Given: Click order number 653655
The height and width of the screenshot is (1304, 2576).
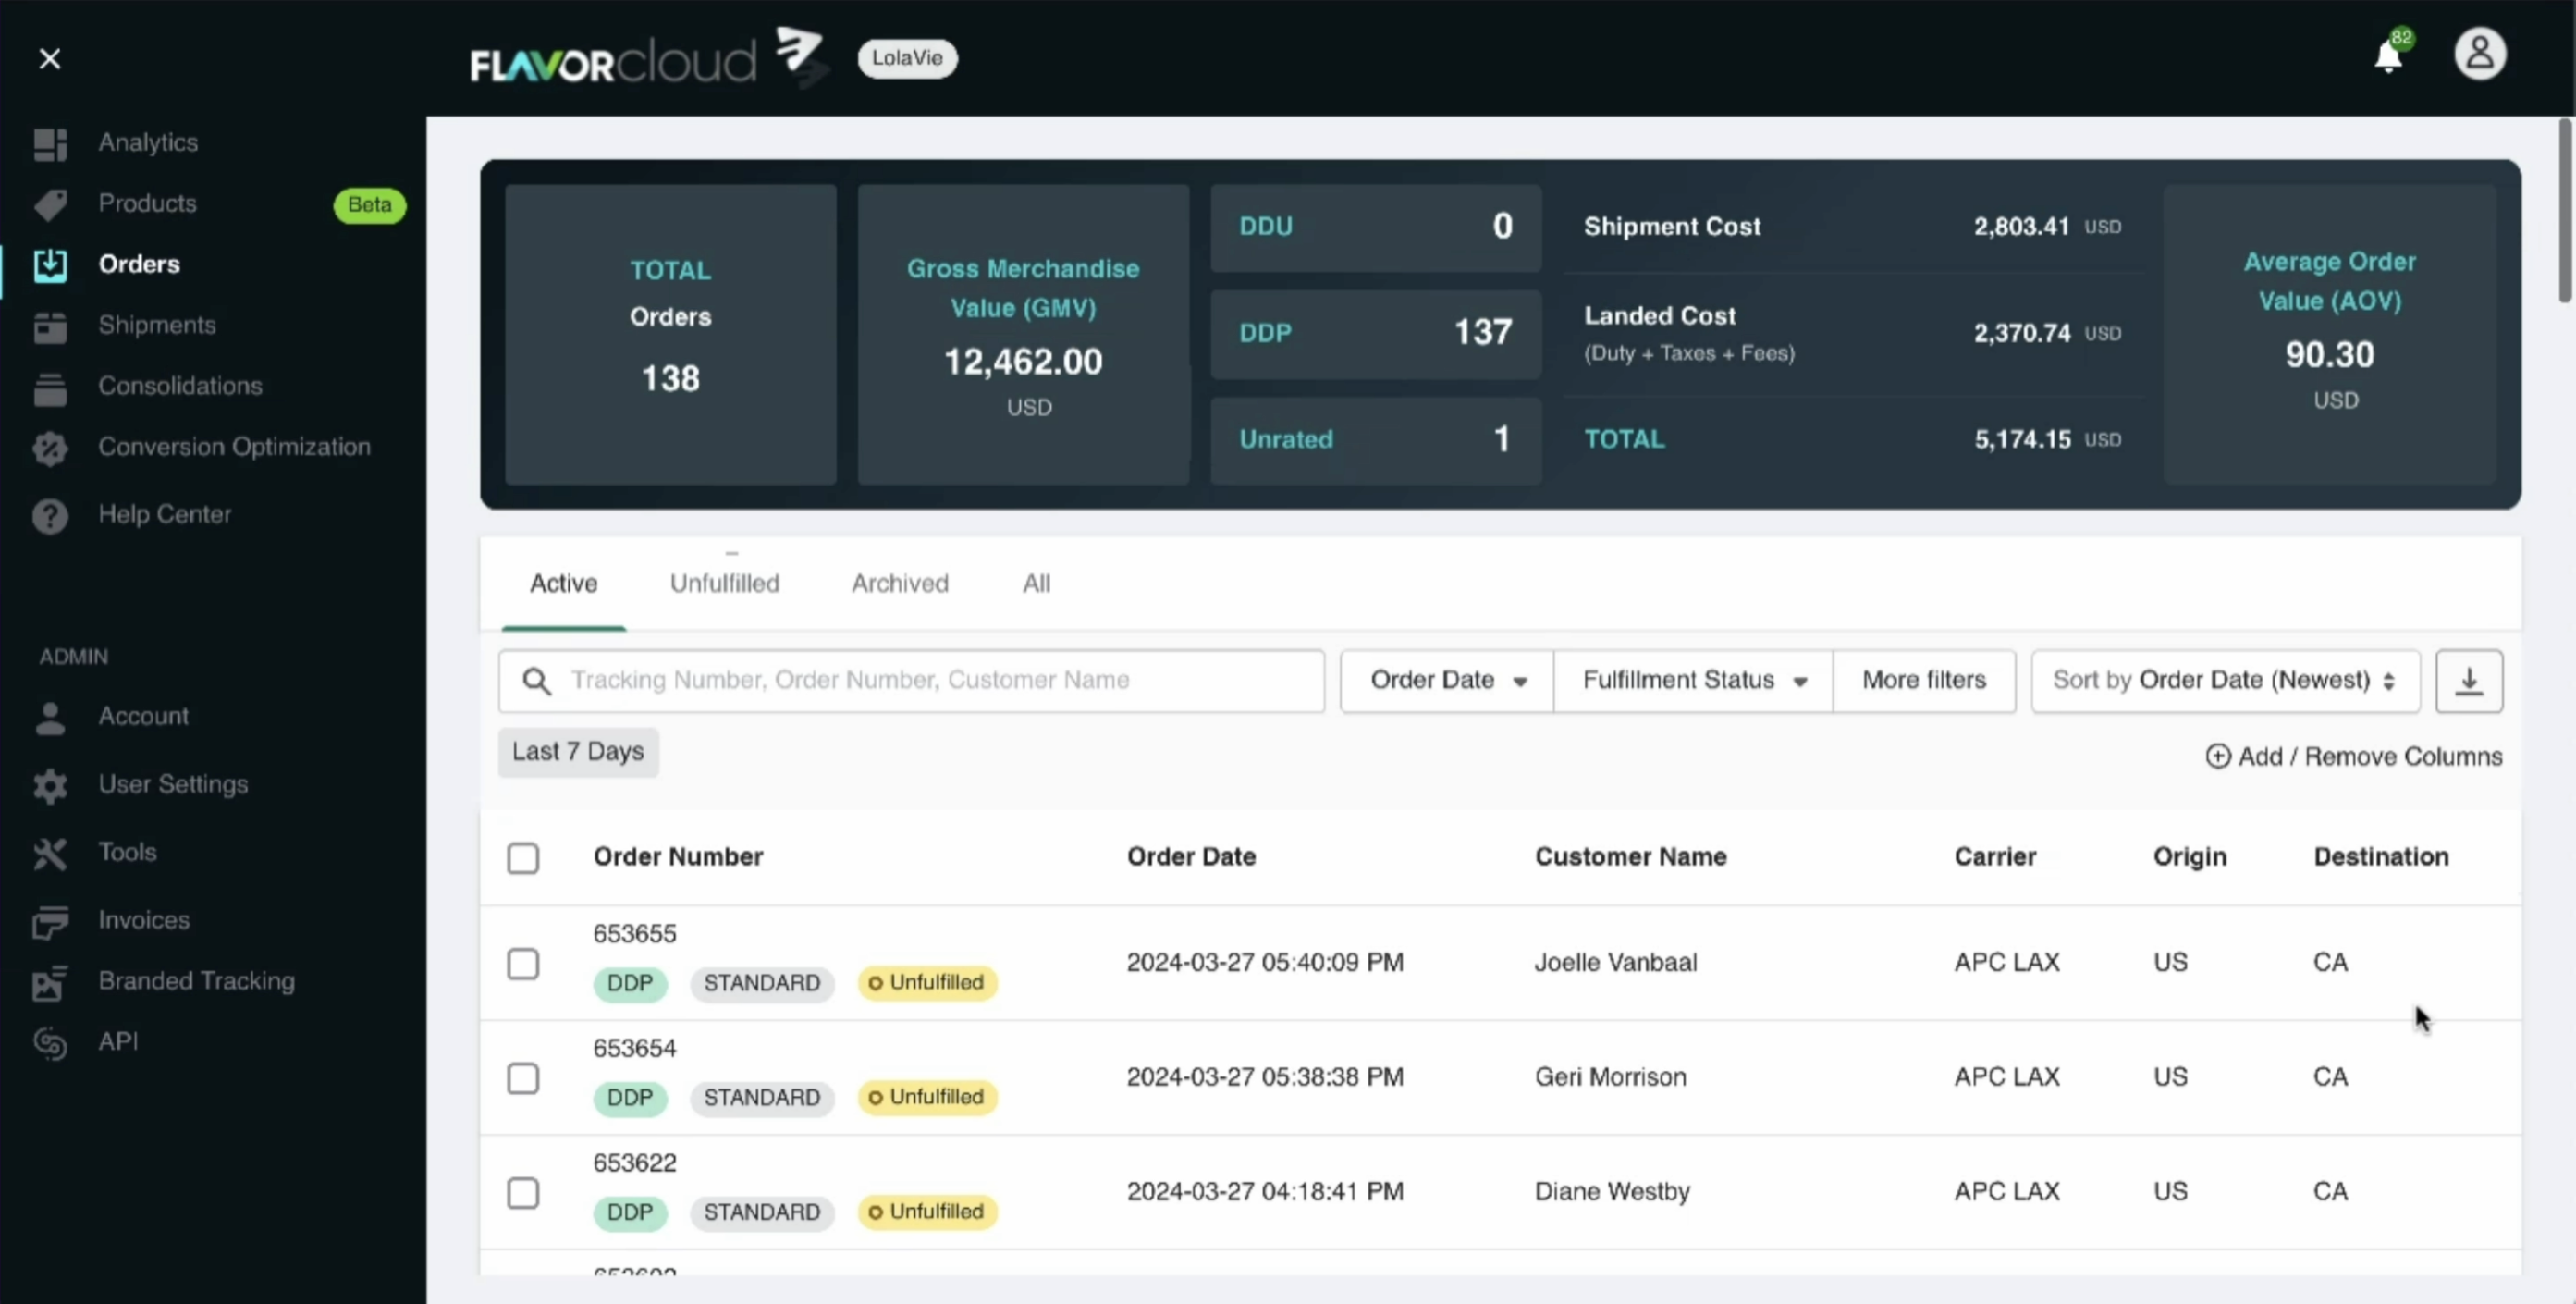Looking at the screenshot, I should (635, 934).
